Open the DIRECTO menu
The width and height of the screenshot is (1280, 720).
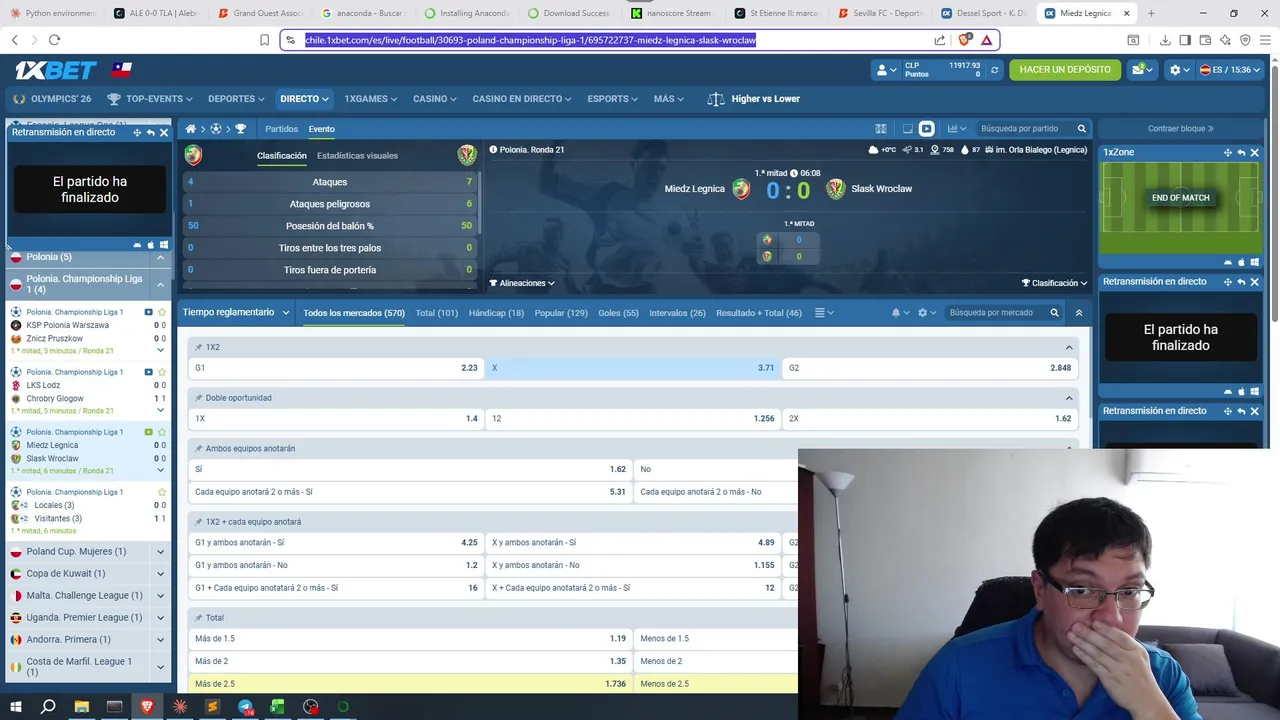click(304, 99)
